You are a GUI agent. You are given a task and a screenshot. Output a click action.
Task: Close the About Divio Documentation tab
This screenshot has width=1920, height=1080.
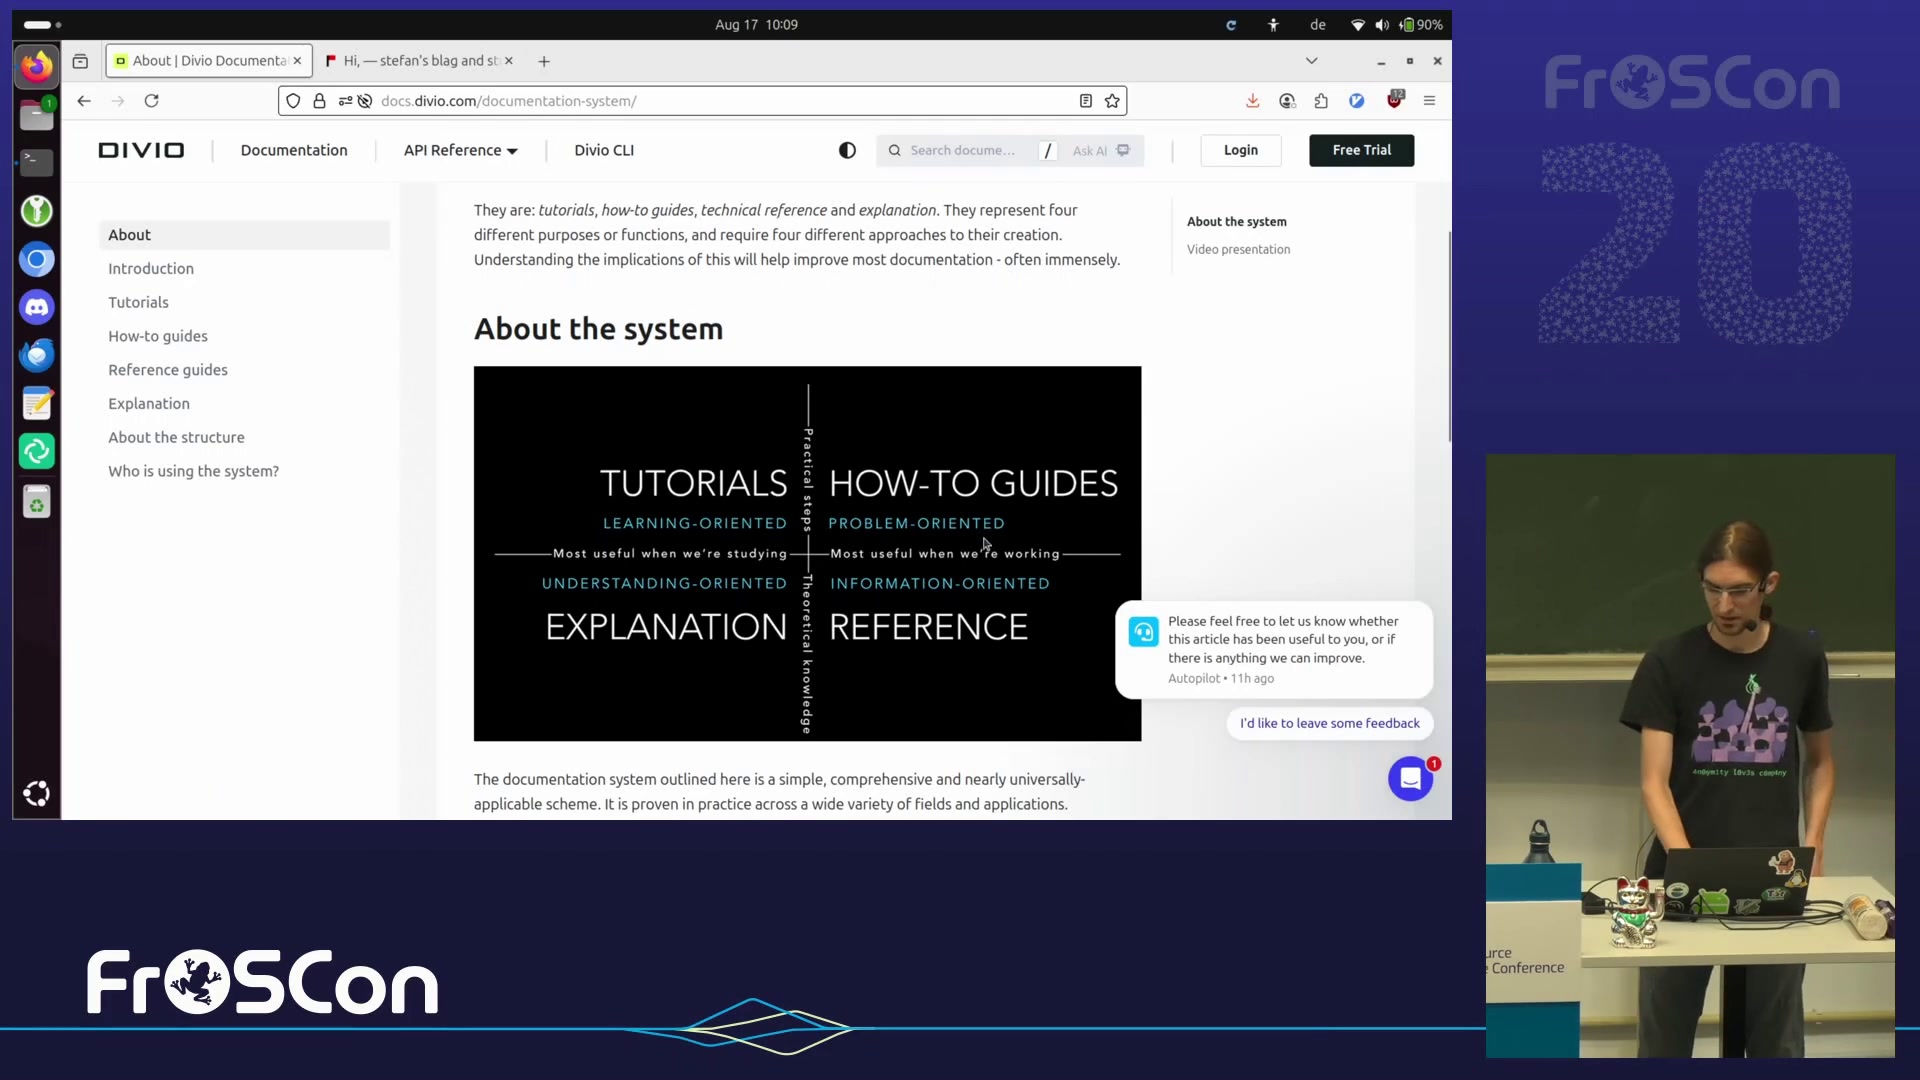pyautogui.click(x=297, y=61)
